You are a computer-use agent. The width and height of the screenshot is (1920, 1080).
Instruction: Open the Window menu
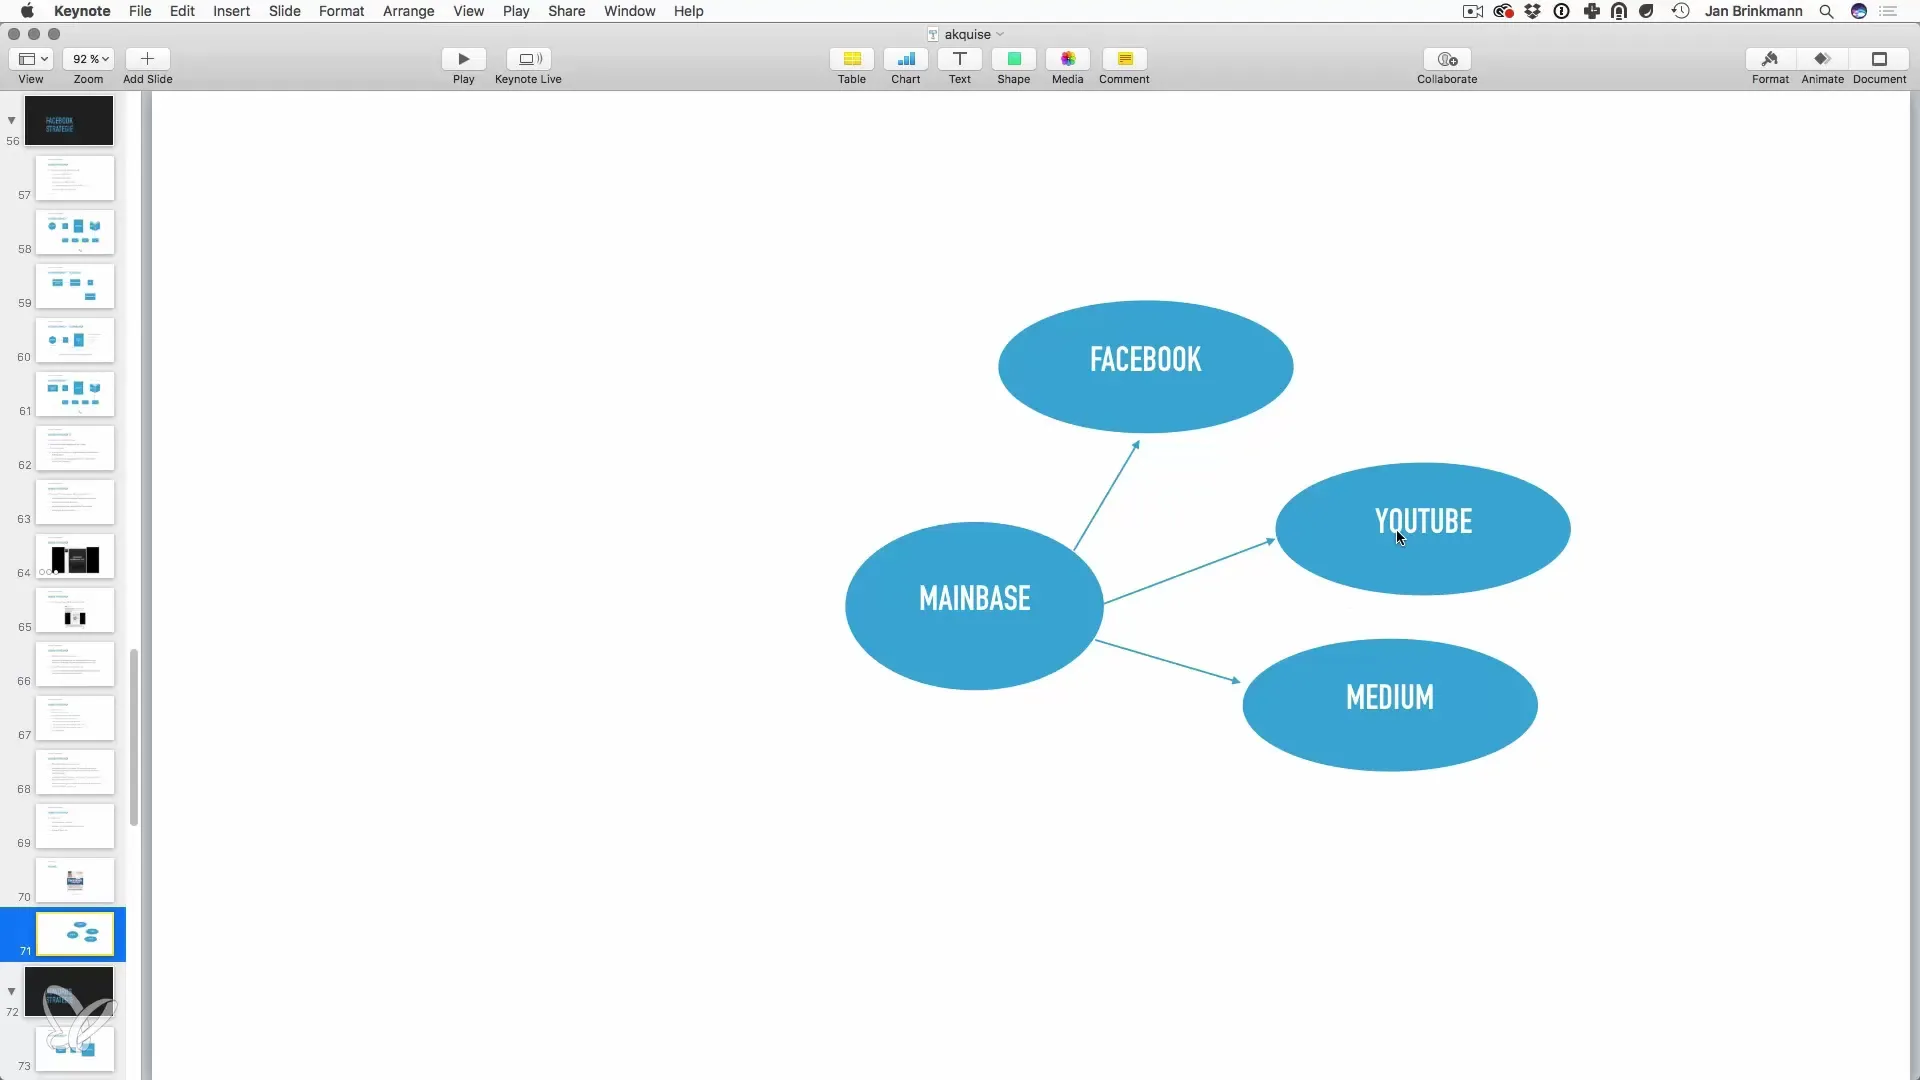pos(630,11)
